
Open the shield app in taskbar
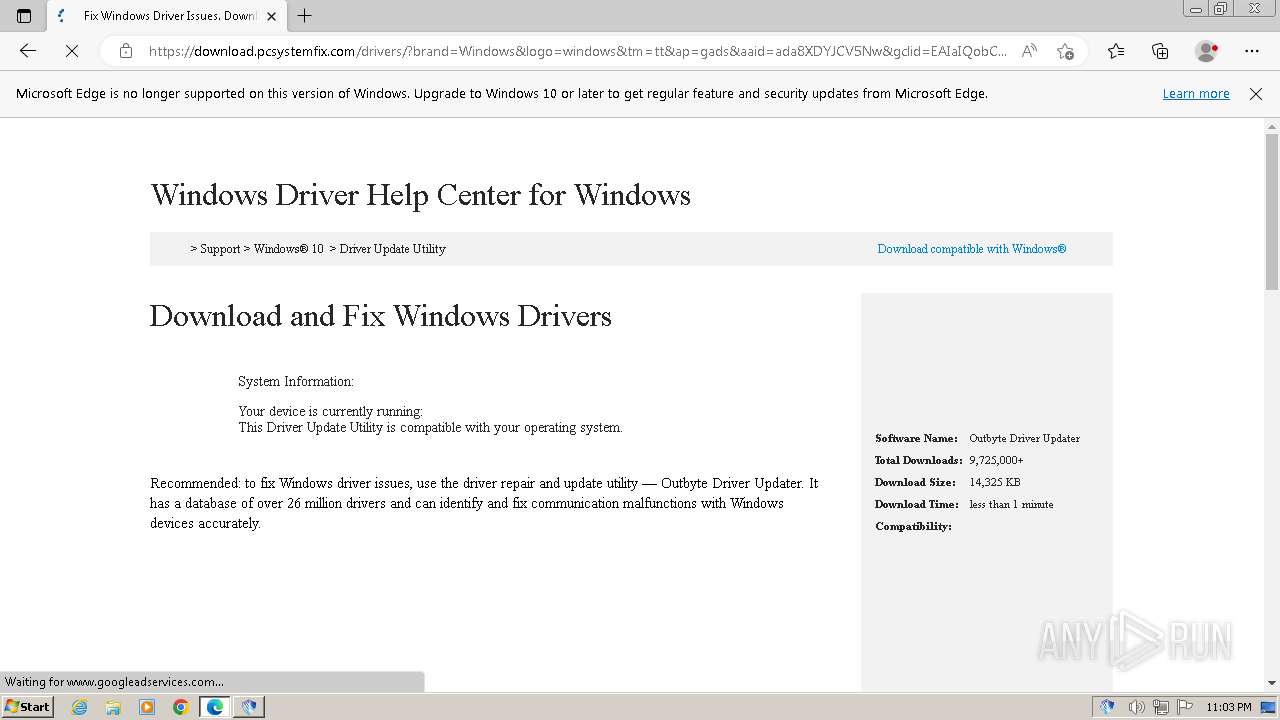click(x=249, y=707)
